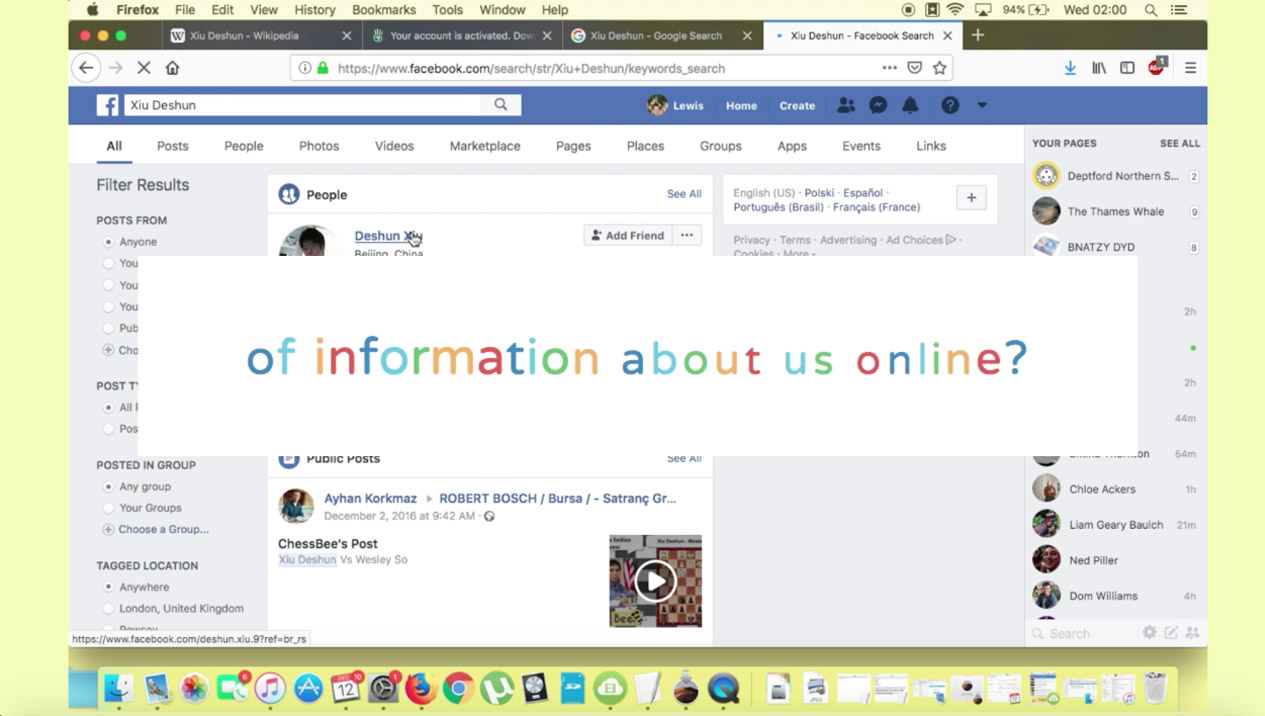Open the Notifications bell icon
Image resolution: width=1265 pixels, height=716 pixels.
(910, 105)
